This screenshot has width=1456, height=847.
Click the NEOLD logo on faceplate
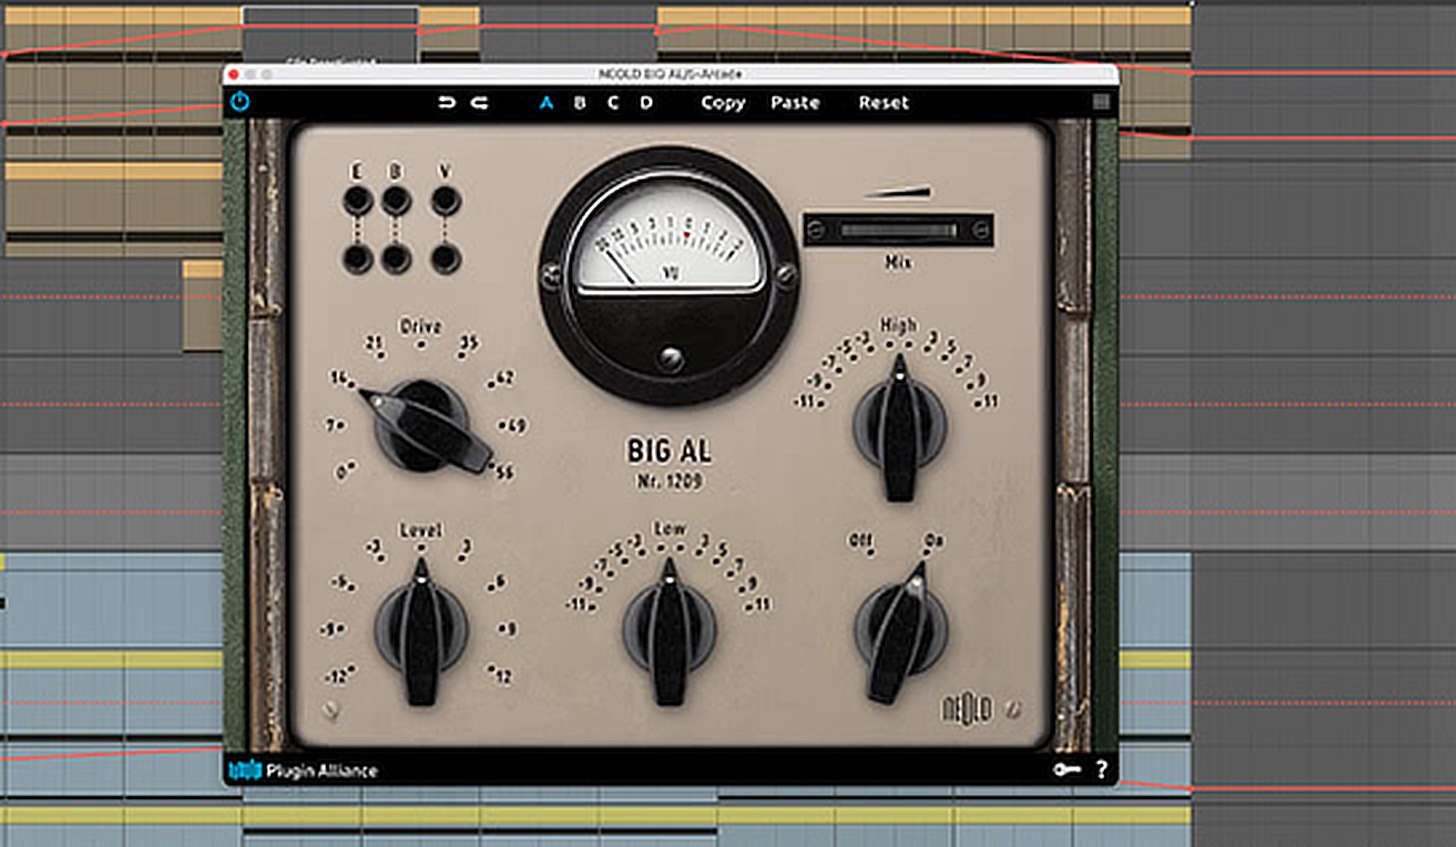point(967,710)
